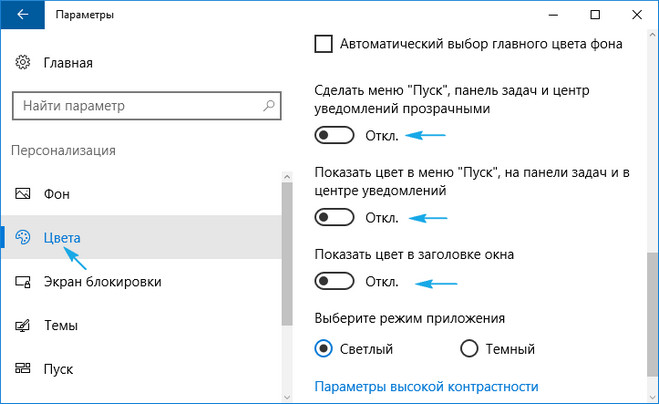
Task: Click the Home gear icon
Action: [23, 63]
